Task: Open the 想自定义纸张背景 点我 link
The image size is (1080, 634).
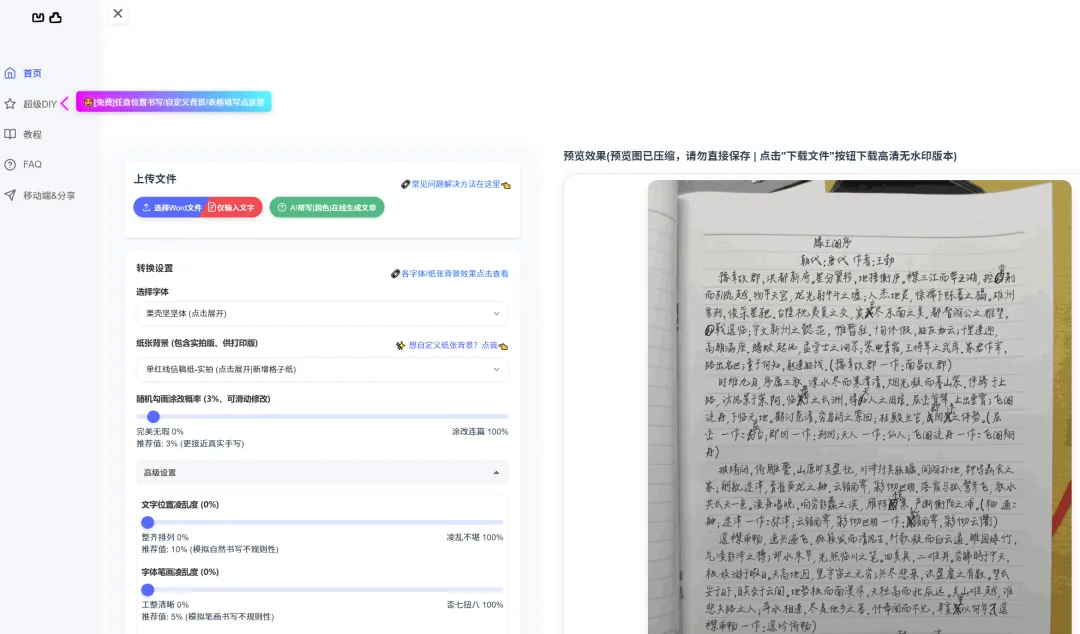Action: [452, 345]
